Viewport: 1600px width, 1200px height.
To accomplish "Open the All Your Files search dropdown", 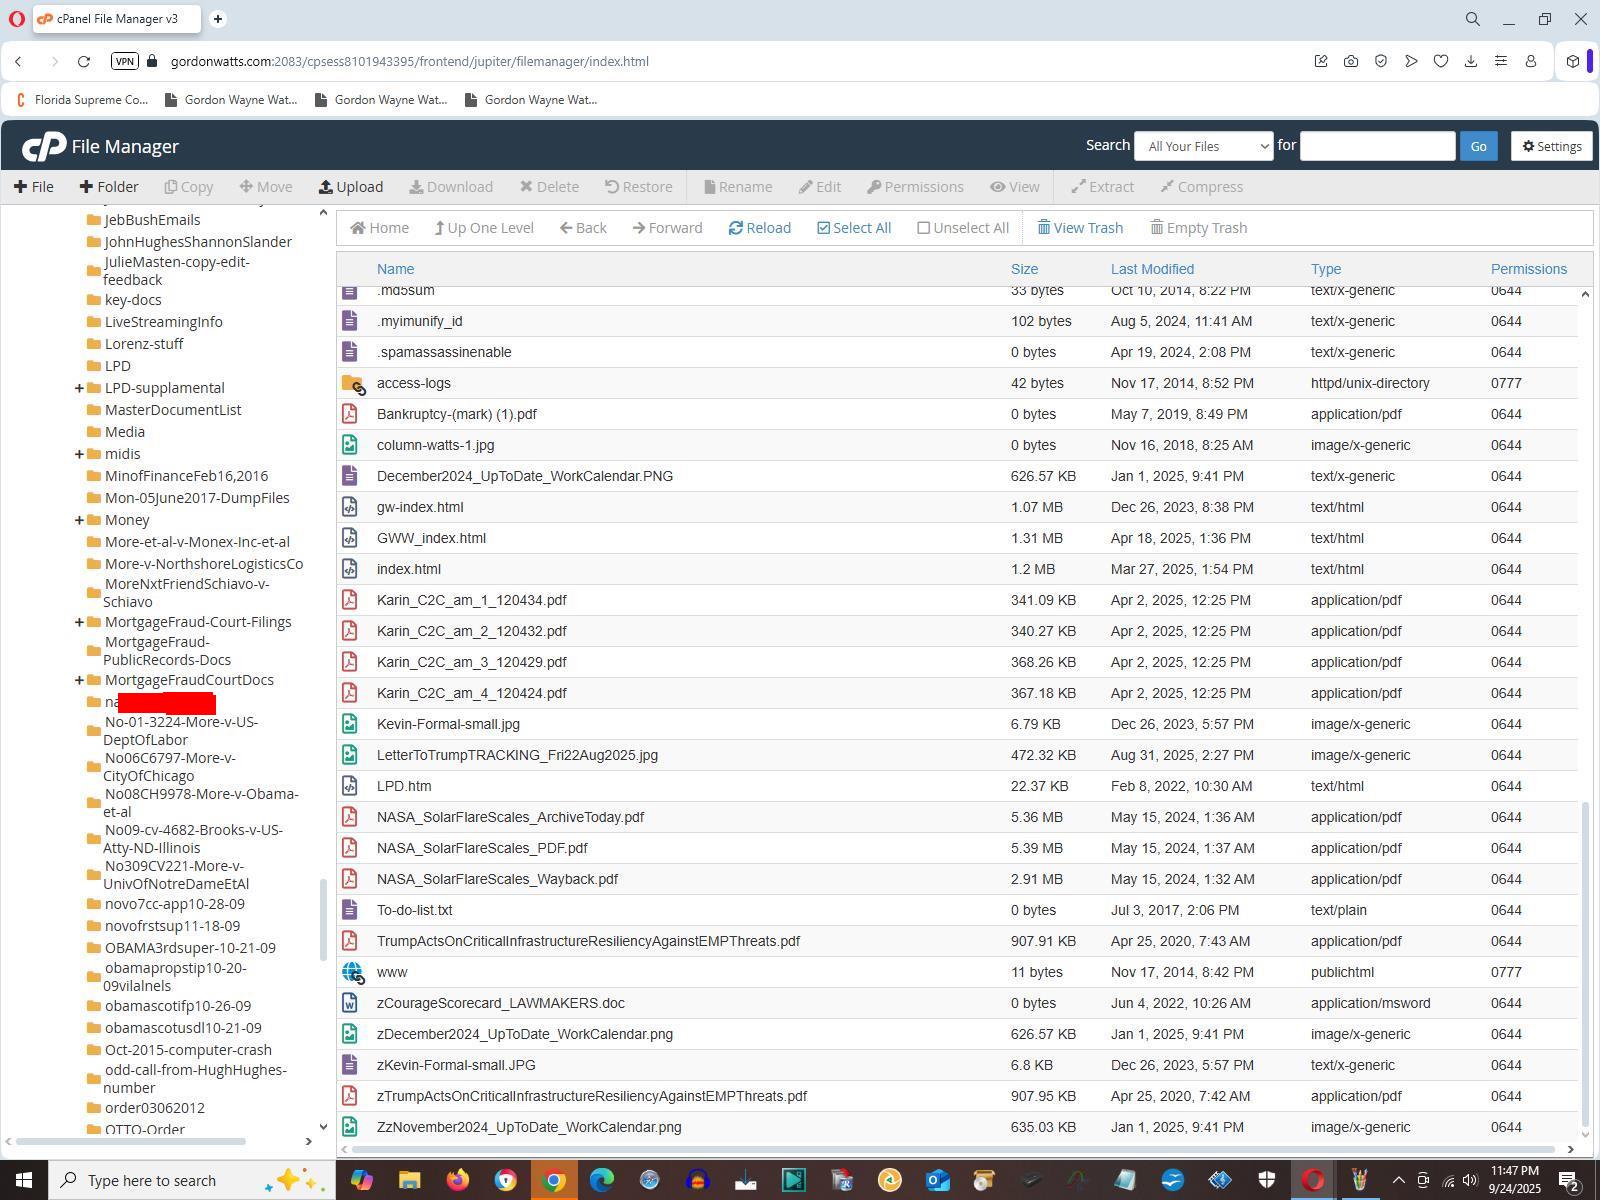I will click(x=1203, y=146).
